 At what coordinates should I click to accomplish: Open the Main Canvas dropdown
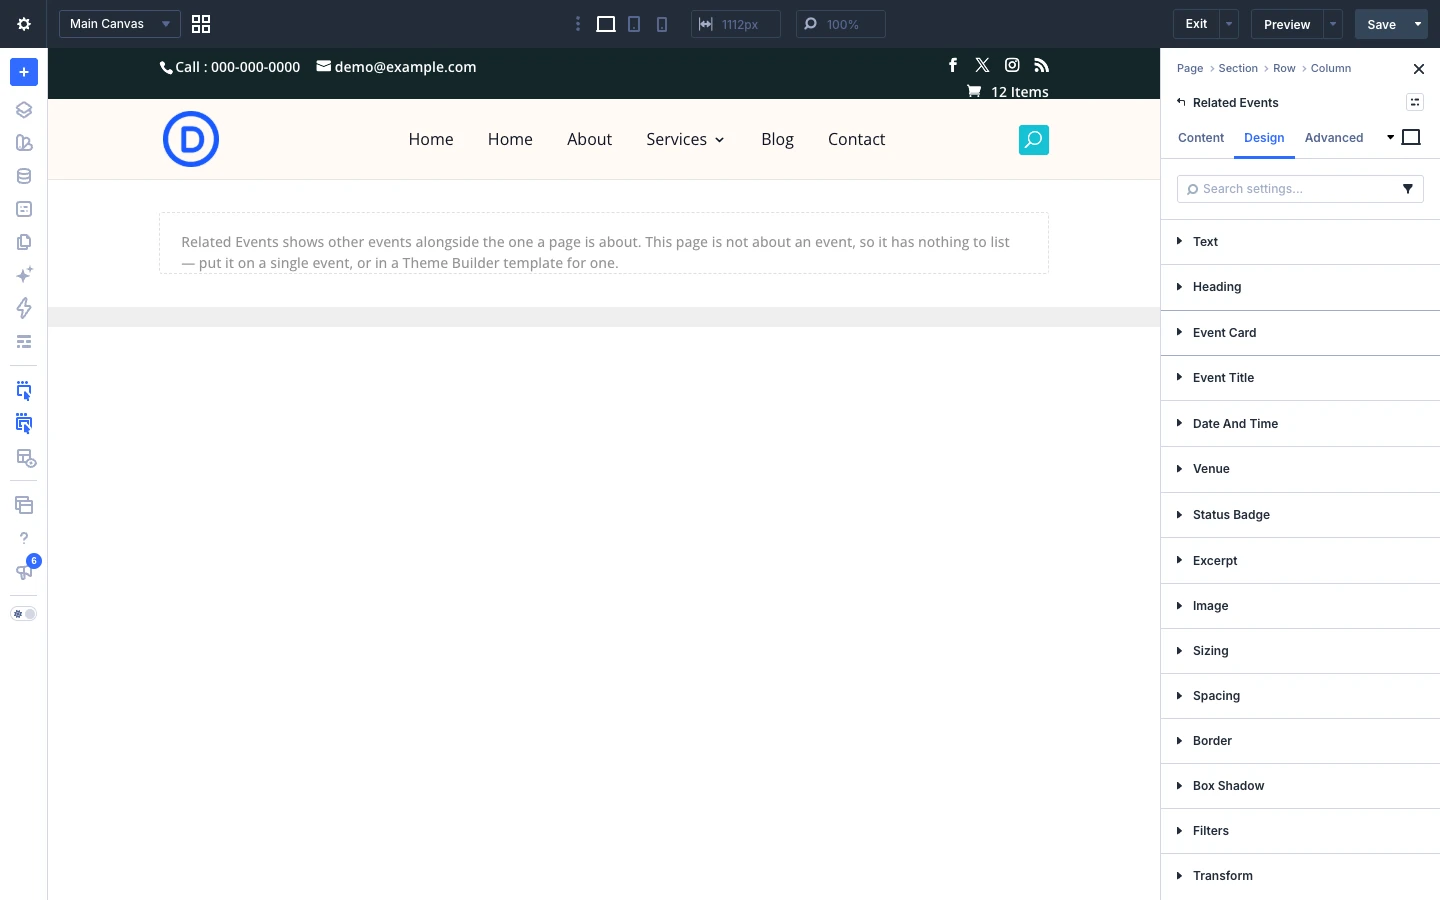pos(120,24)
